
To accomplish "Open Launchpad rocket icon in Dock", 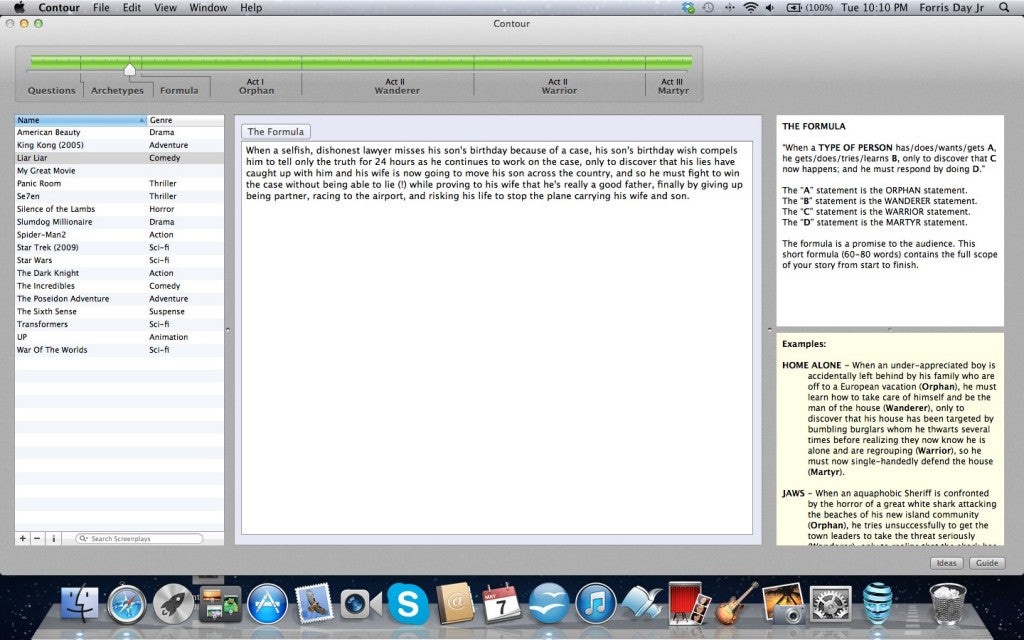I will point(173,603).
